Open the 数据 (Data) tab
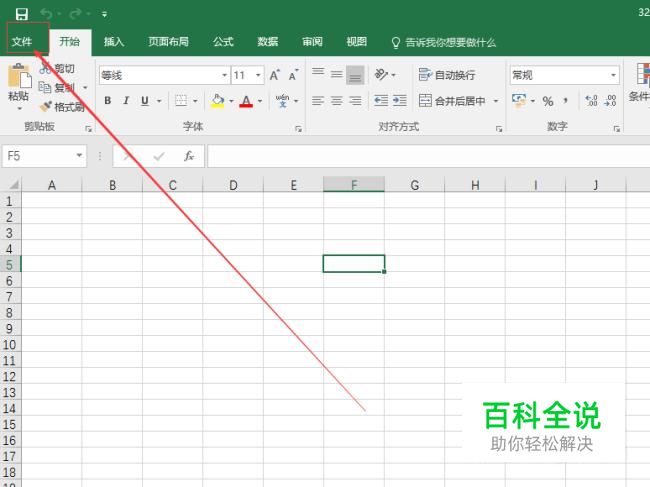650x487 pixels. click(x=267, y=41)
